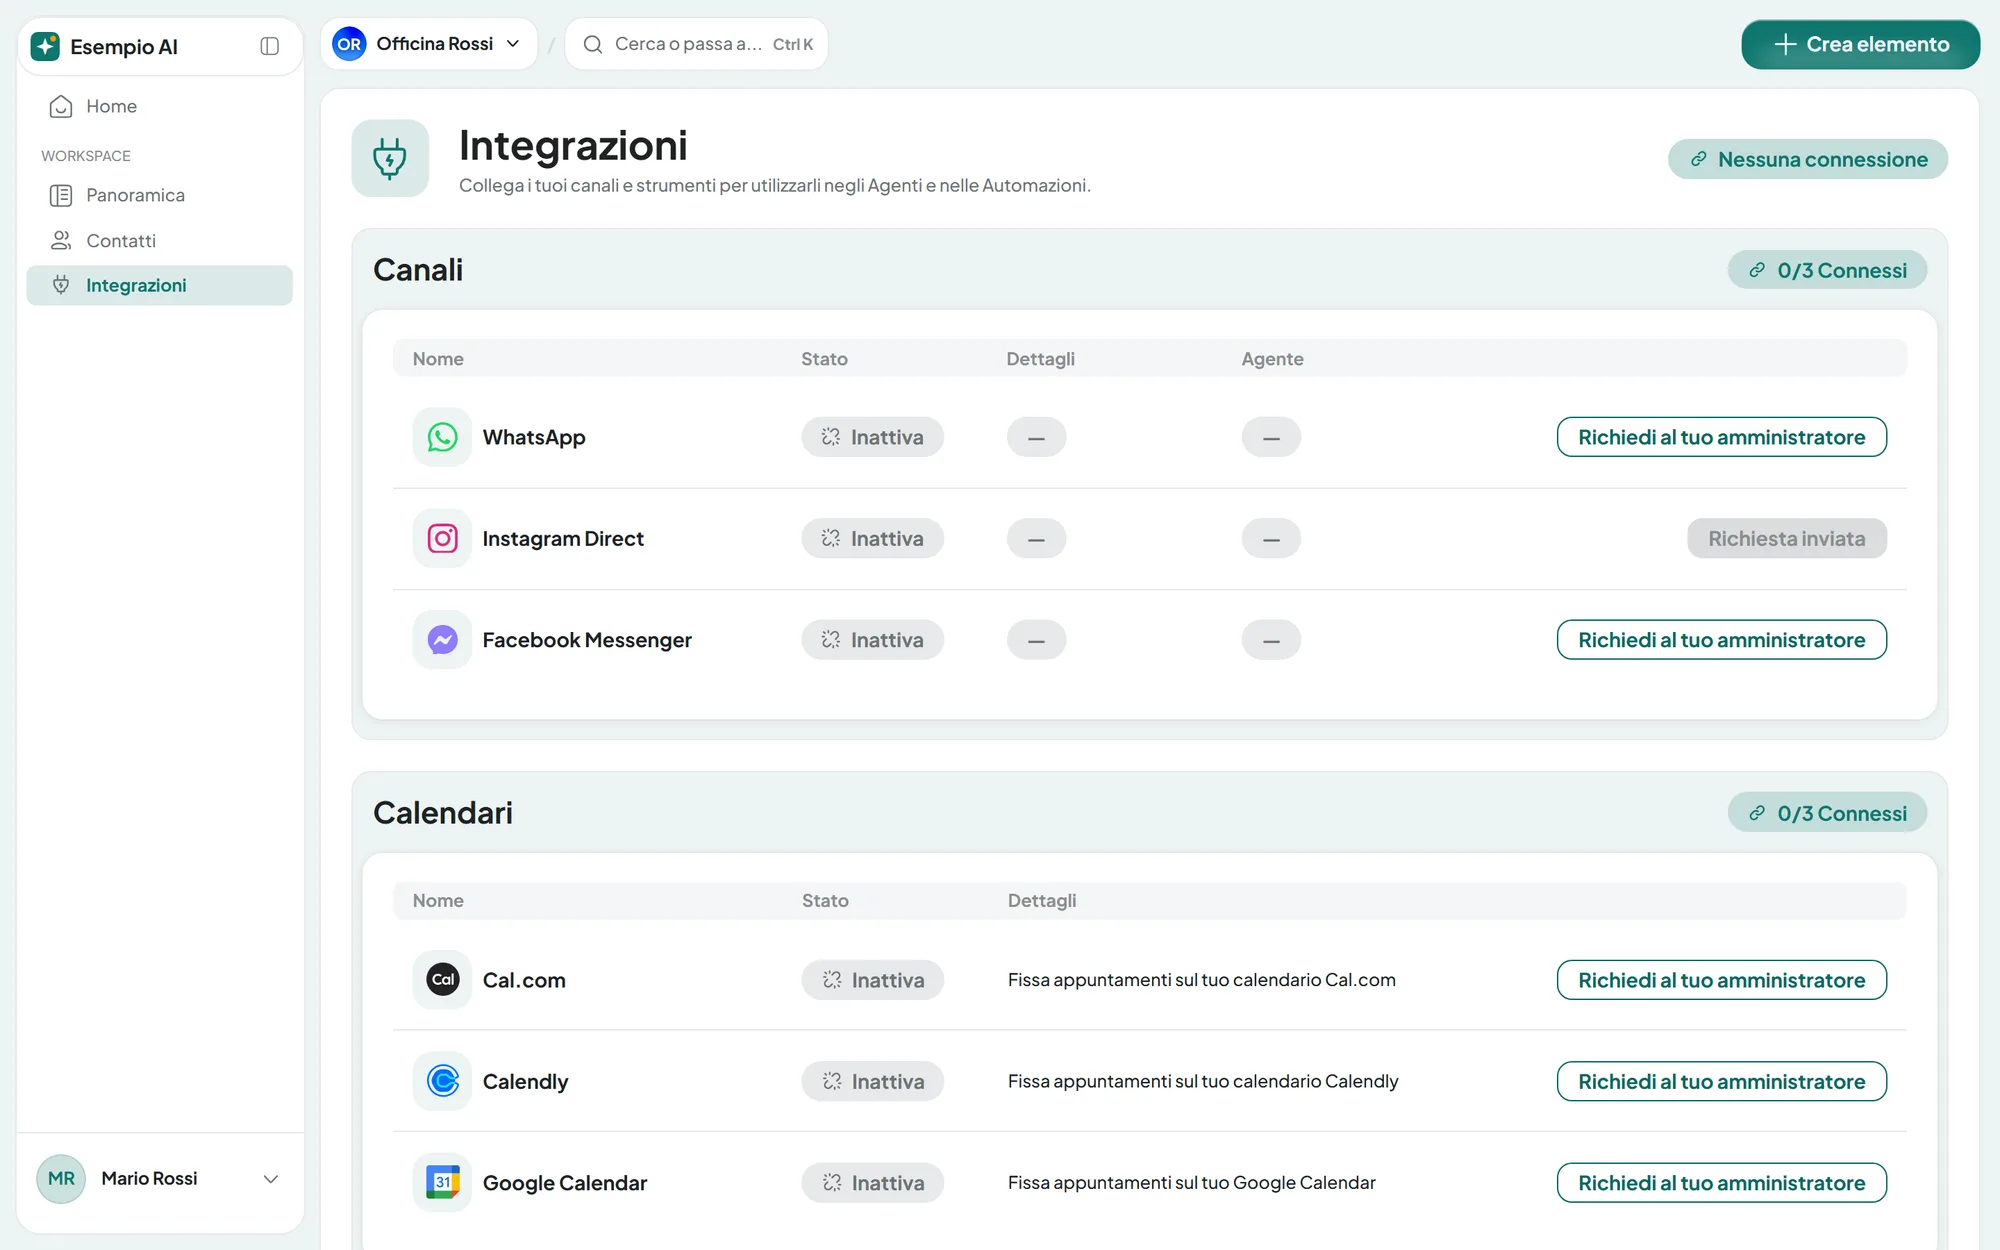Click the Calendly logo icon
2000x1250 pixels.
[442, 1081]
